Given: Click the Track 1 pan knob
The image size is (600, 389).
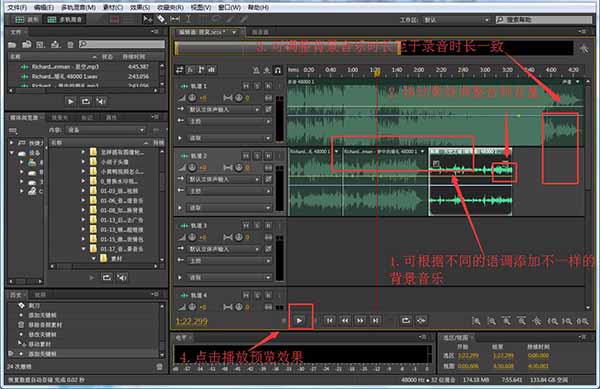Looking at the screenshot, I should (x=239, y=98).
